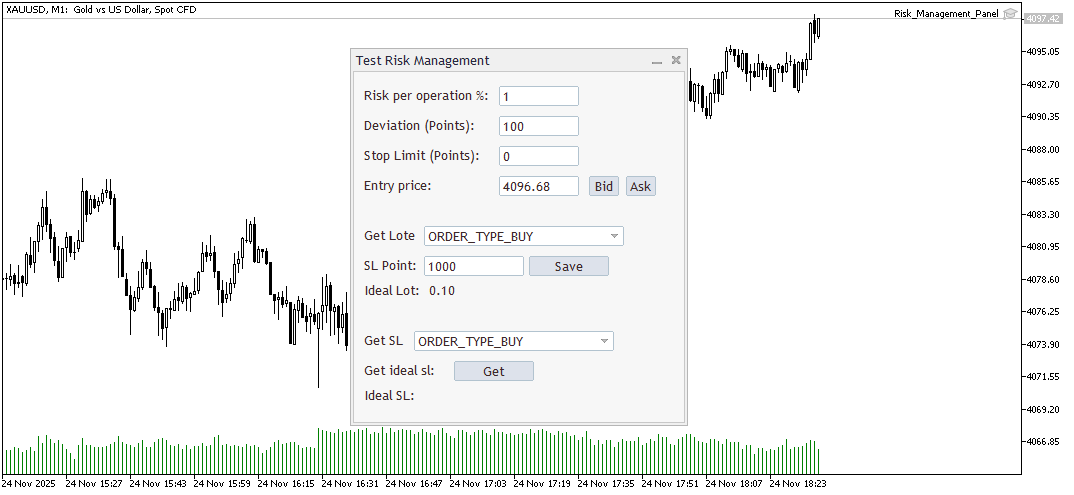1074x495 pixels.
Task: Minimize the Test Risk Management panel
Action: (657, 61)
